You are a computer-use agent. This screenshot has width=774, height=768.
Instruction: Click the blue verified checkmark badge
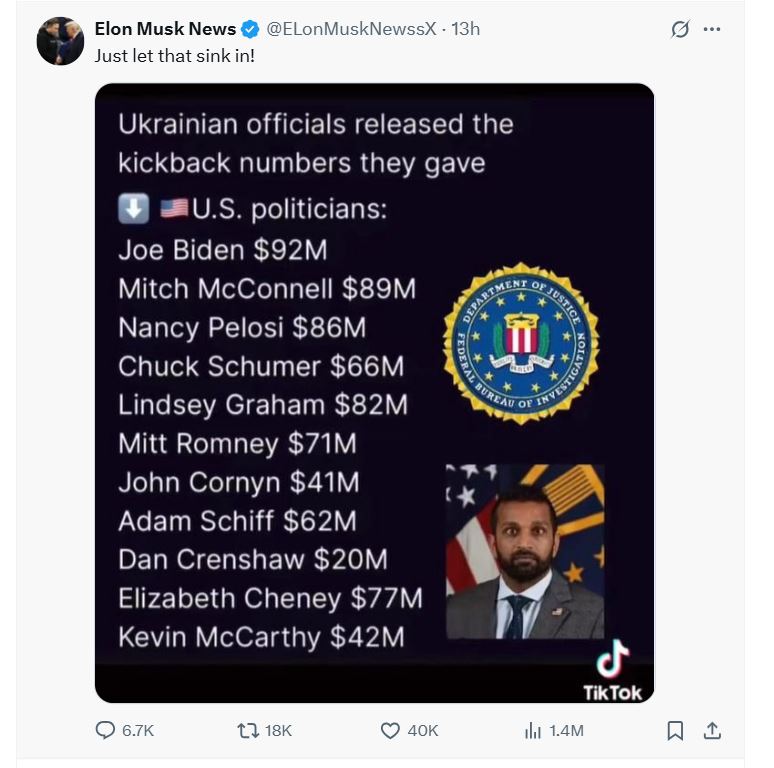click(x=250, y=29)
